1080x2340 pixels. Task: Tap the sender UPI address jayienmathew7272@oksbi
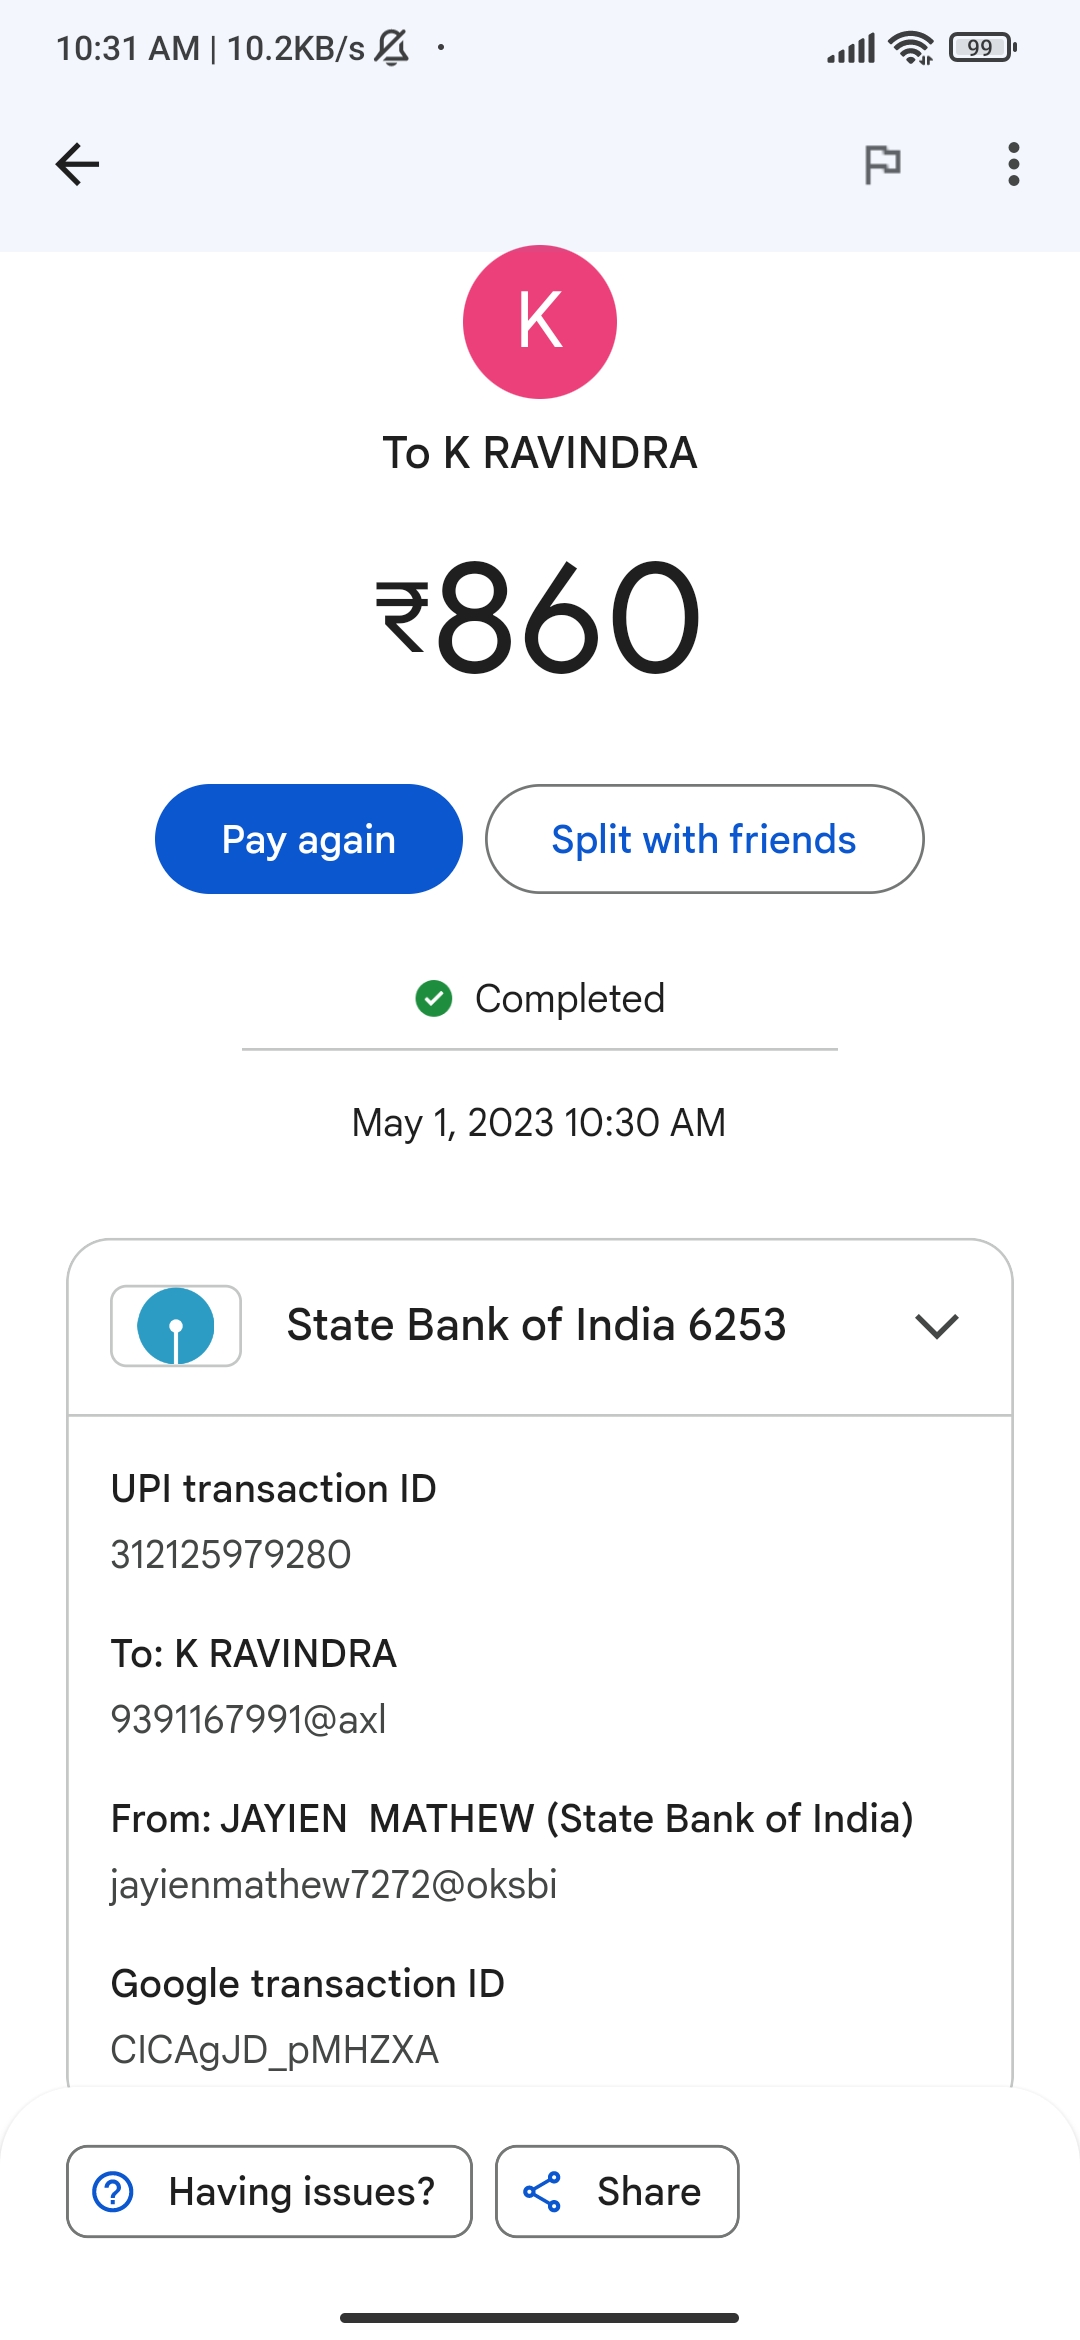(x=334, y=1885)
